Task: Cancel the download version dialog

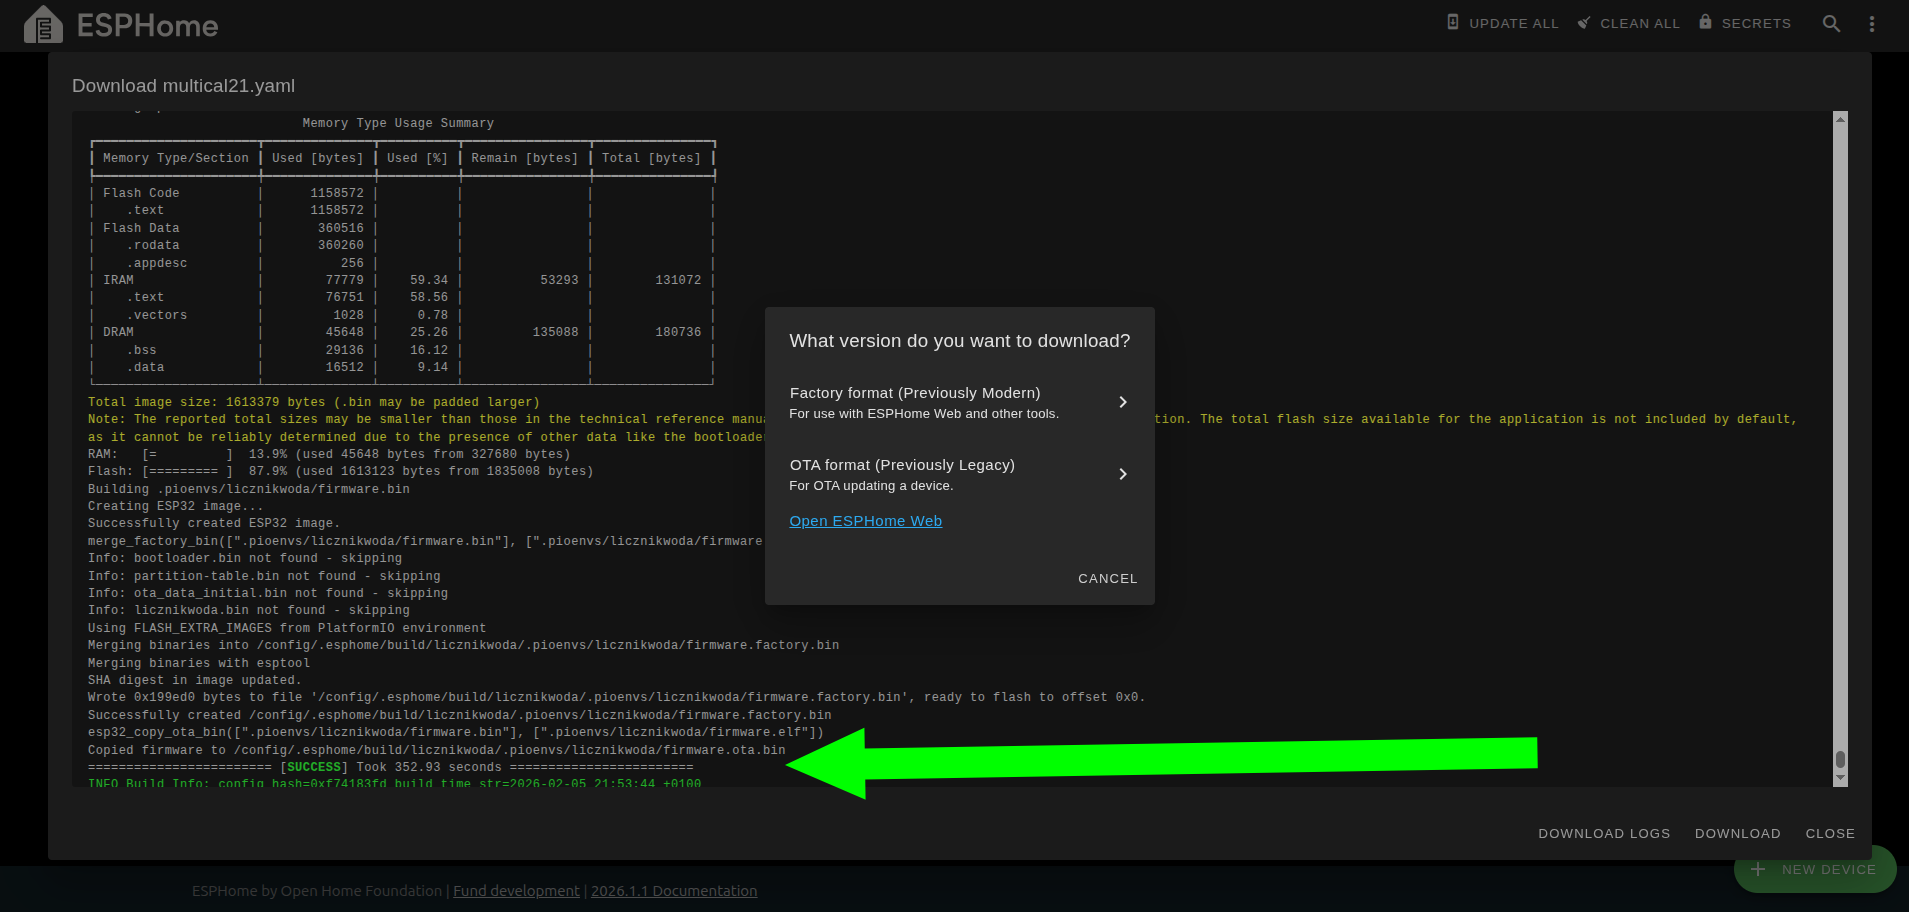Action: coord(1107,579)
